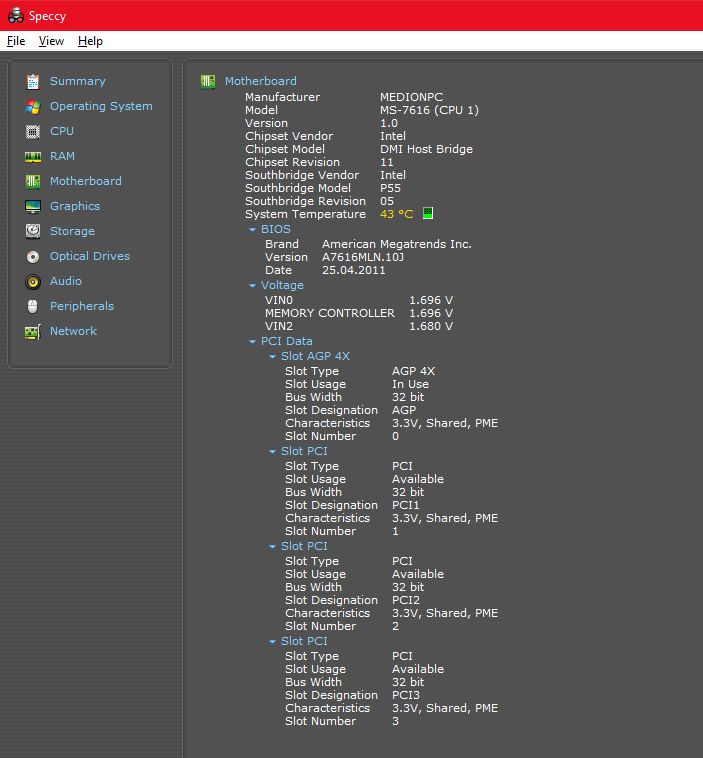Click the Speccy logo in title bar
Image resolution: width=703 pixels, height=758 pixels.
click(x=15, y=15)
